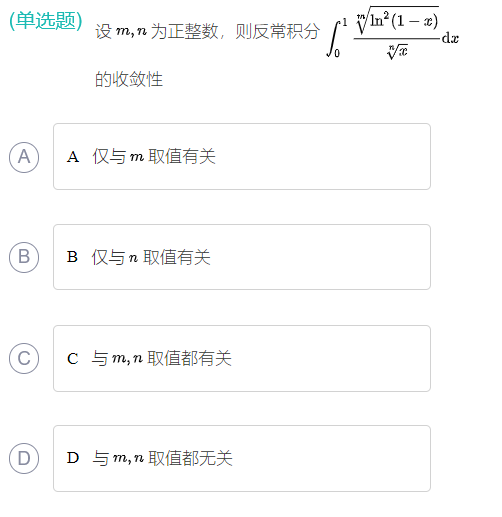The image size is (502, 517).
Task: Click the "dx" at the integral's end
Action: click(450, 38)
